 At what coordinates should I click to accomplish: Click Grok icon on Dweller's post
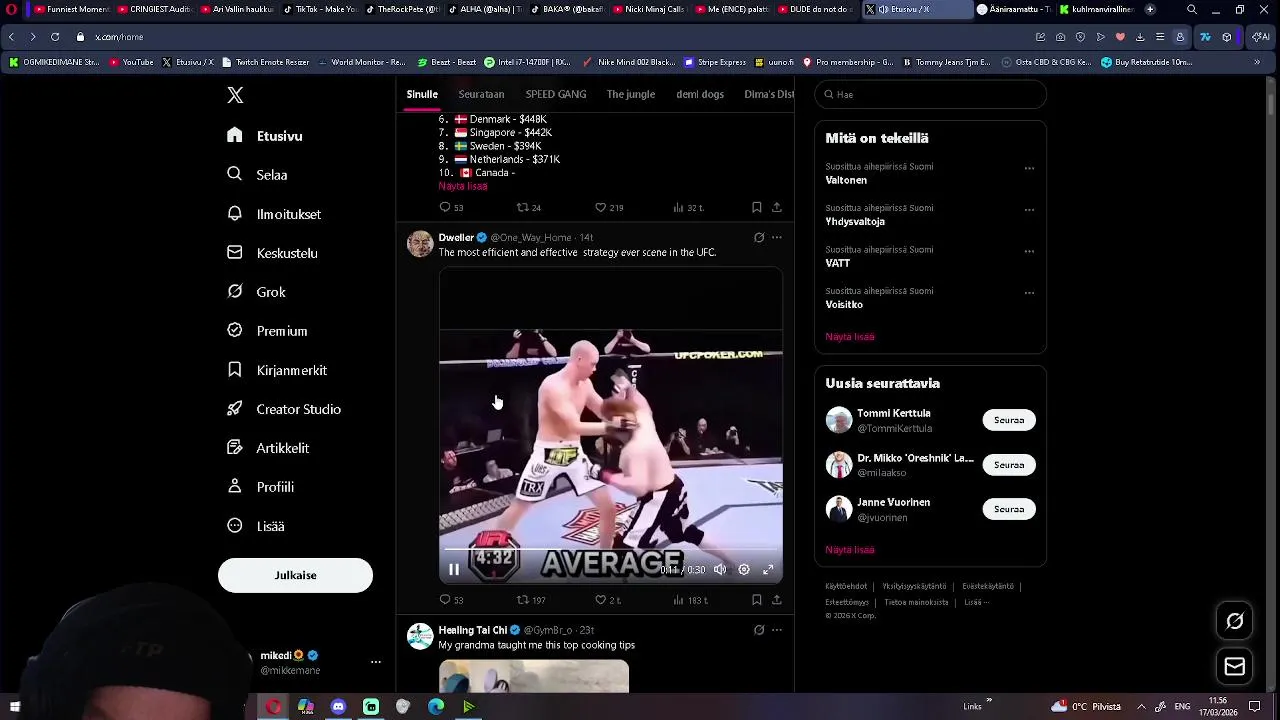tap(759, 238)
